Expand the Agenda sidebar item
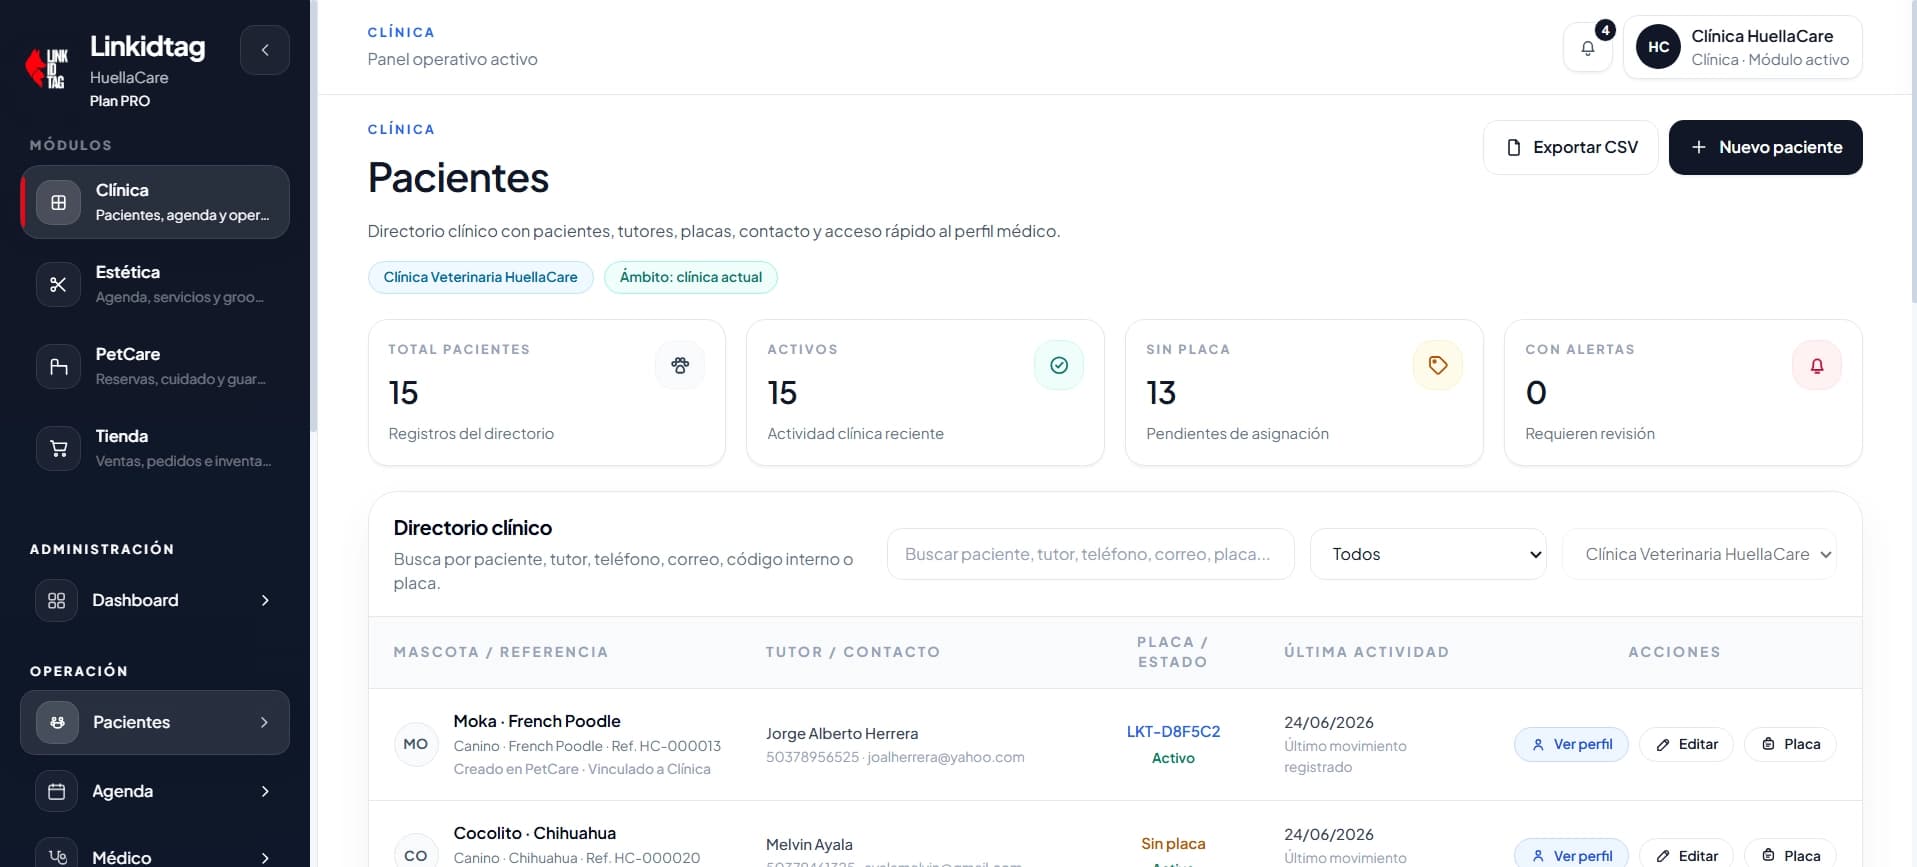Image resolution: width=1917 pixels, height=867 pixels. click(155, 791)
